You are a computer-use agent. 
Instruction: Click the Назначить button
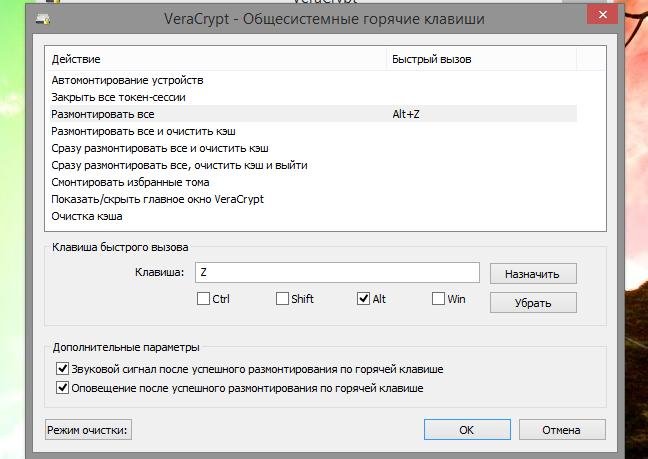pos(532,273)
